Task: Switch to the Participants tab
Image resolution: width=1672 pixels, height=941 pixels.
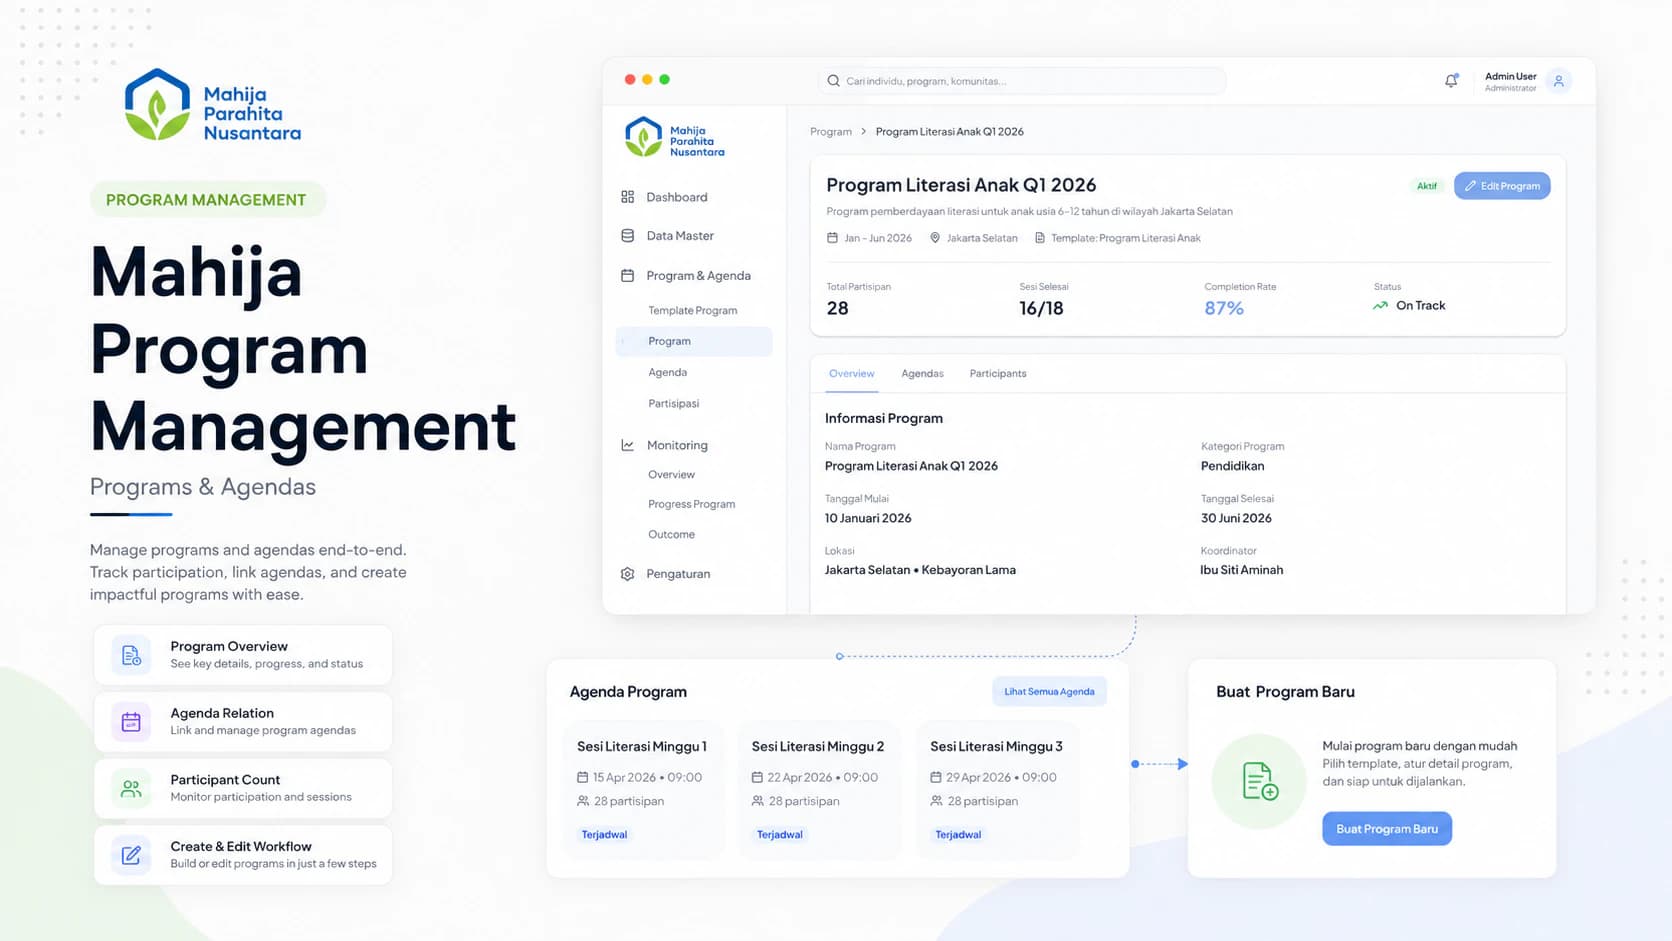Action: [998, 373]
